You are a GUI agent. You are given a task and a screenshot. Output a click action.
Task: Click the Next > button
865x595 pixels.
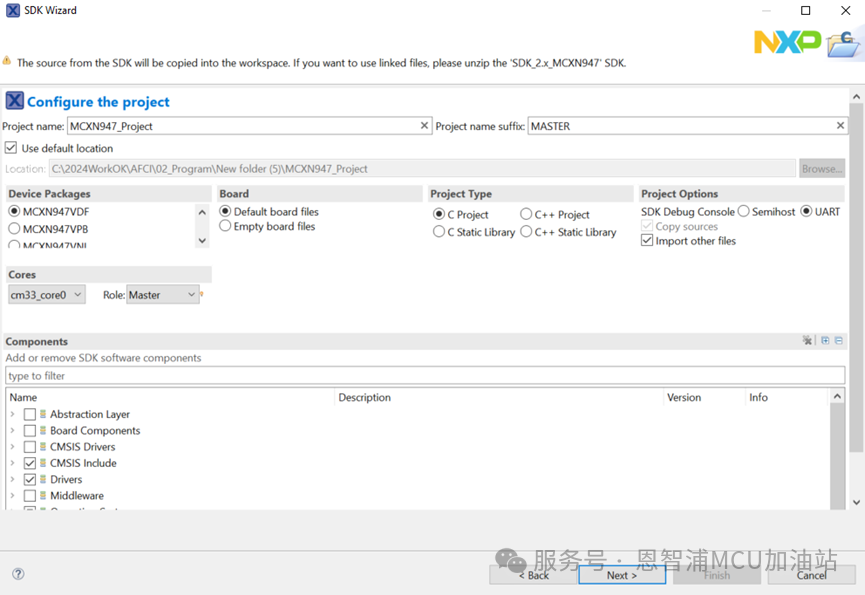(x=622, y=575)
